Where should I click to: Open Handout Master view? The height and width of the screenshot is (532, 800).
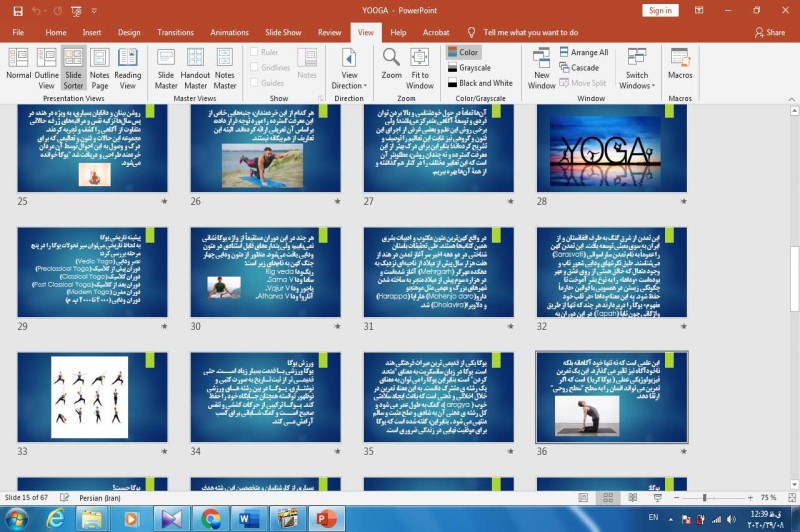195,65
